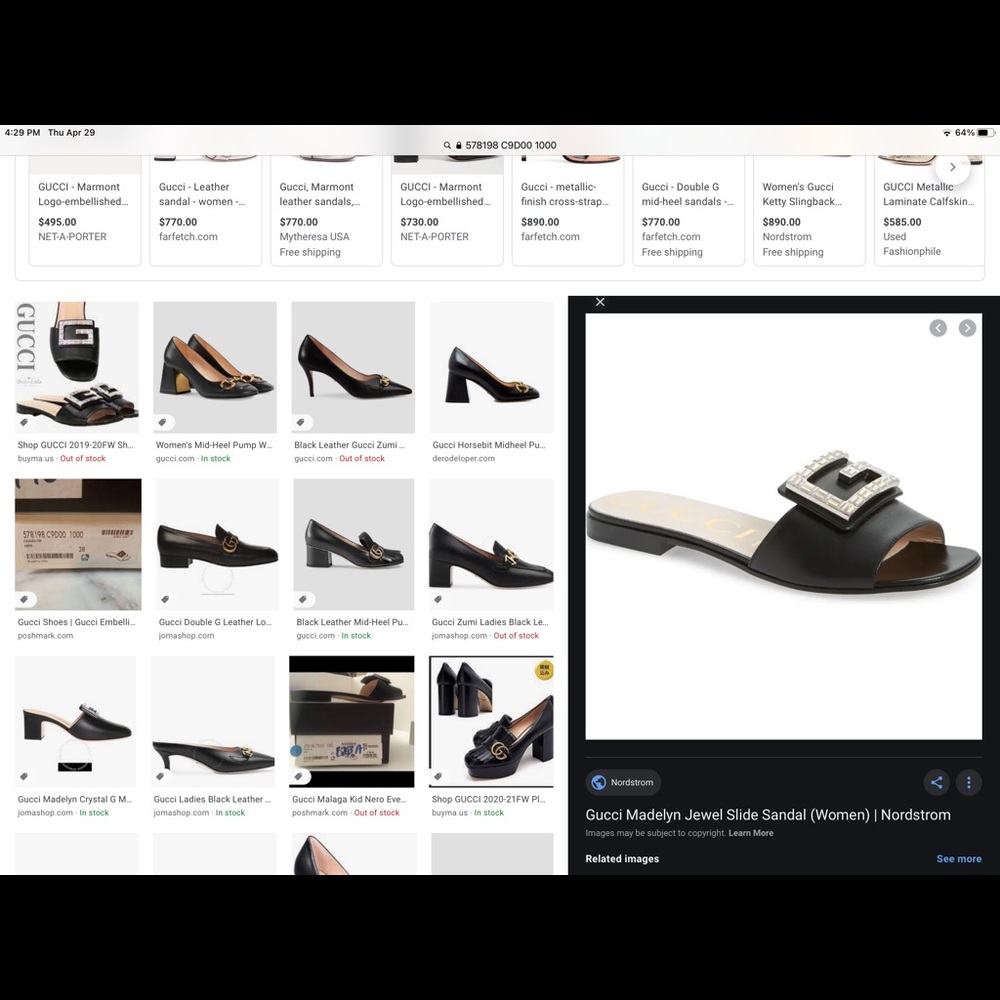Open Gucci Madelyn Crystal G Mule thumbnail
The image size is (1000, 1000).
point(76,721)
